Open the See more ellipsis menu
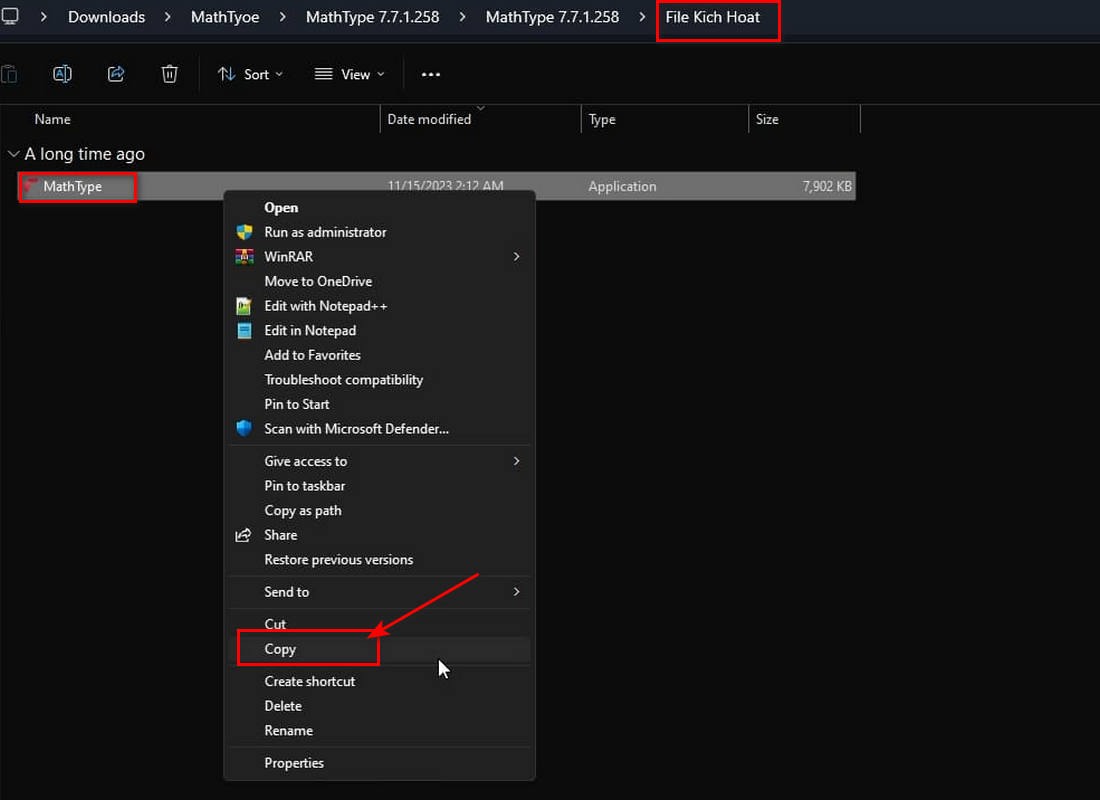 431,74
